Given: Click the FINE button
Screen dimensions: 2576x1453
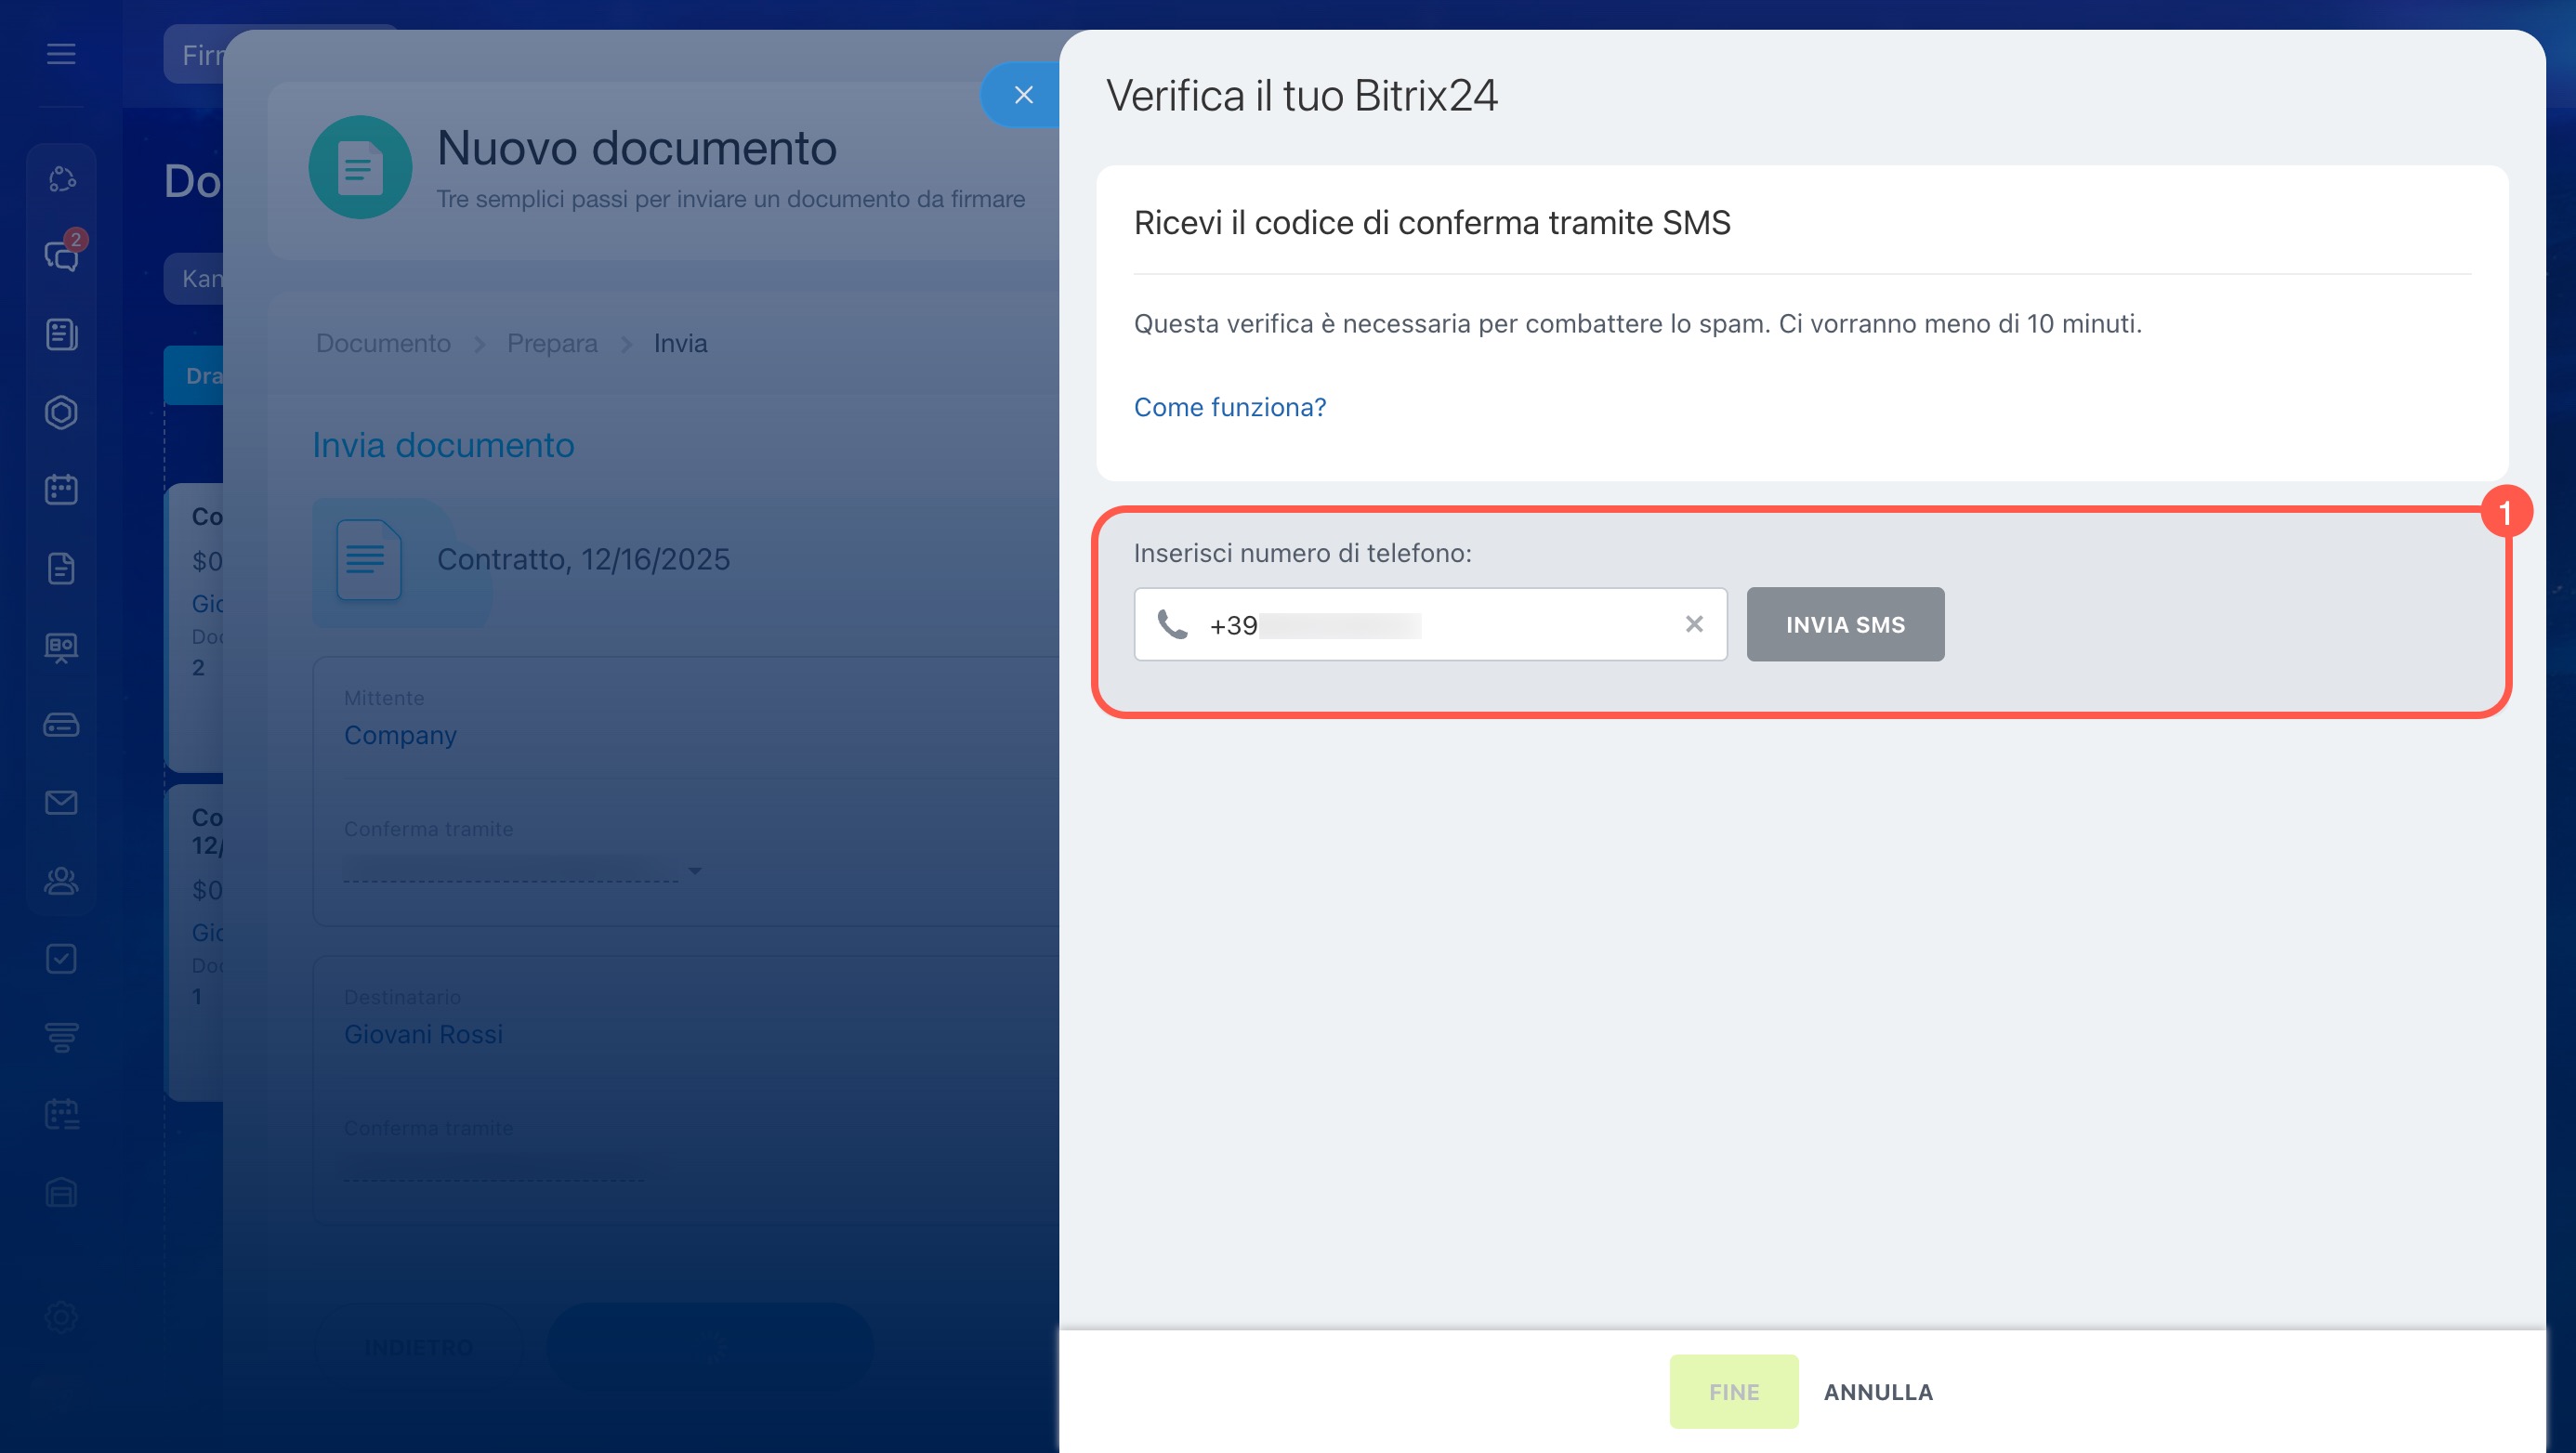Looking at the screenshot, I should pyautogui.click(x=1733, y=1391).
